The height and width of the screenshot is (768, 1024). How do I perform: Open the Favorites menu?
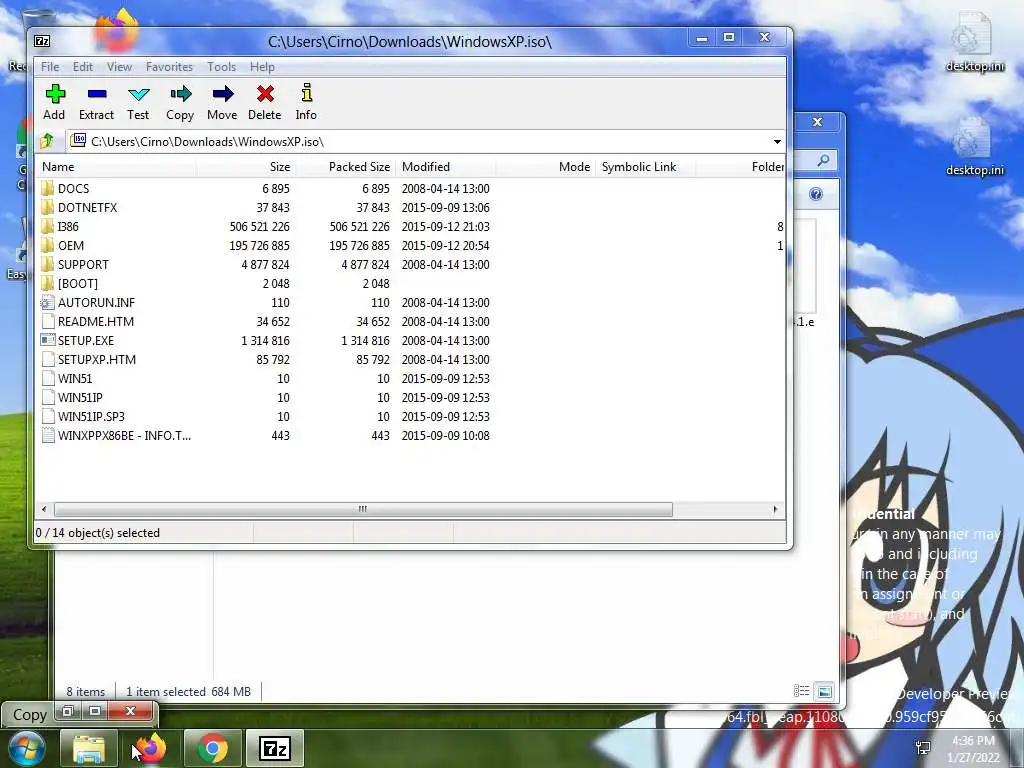169,67
